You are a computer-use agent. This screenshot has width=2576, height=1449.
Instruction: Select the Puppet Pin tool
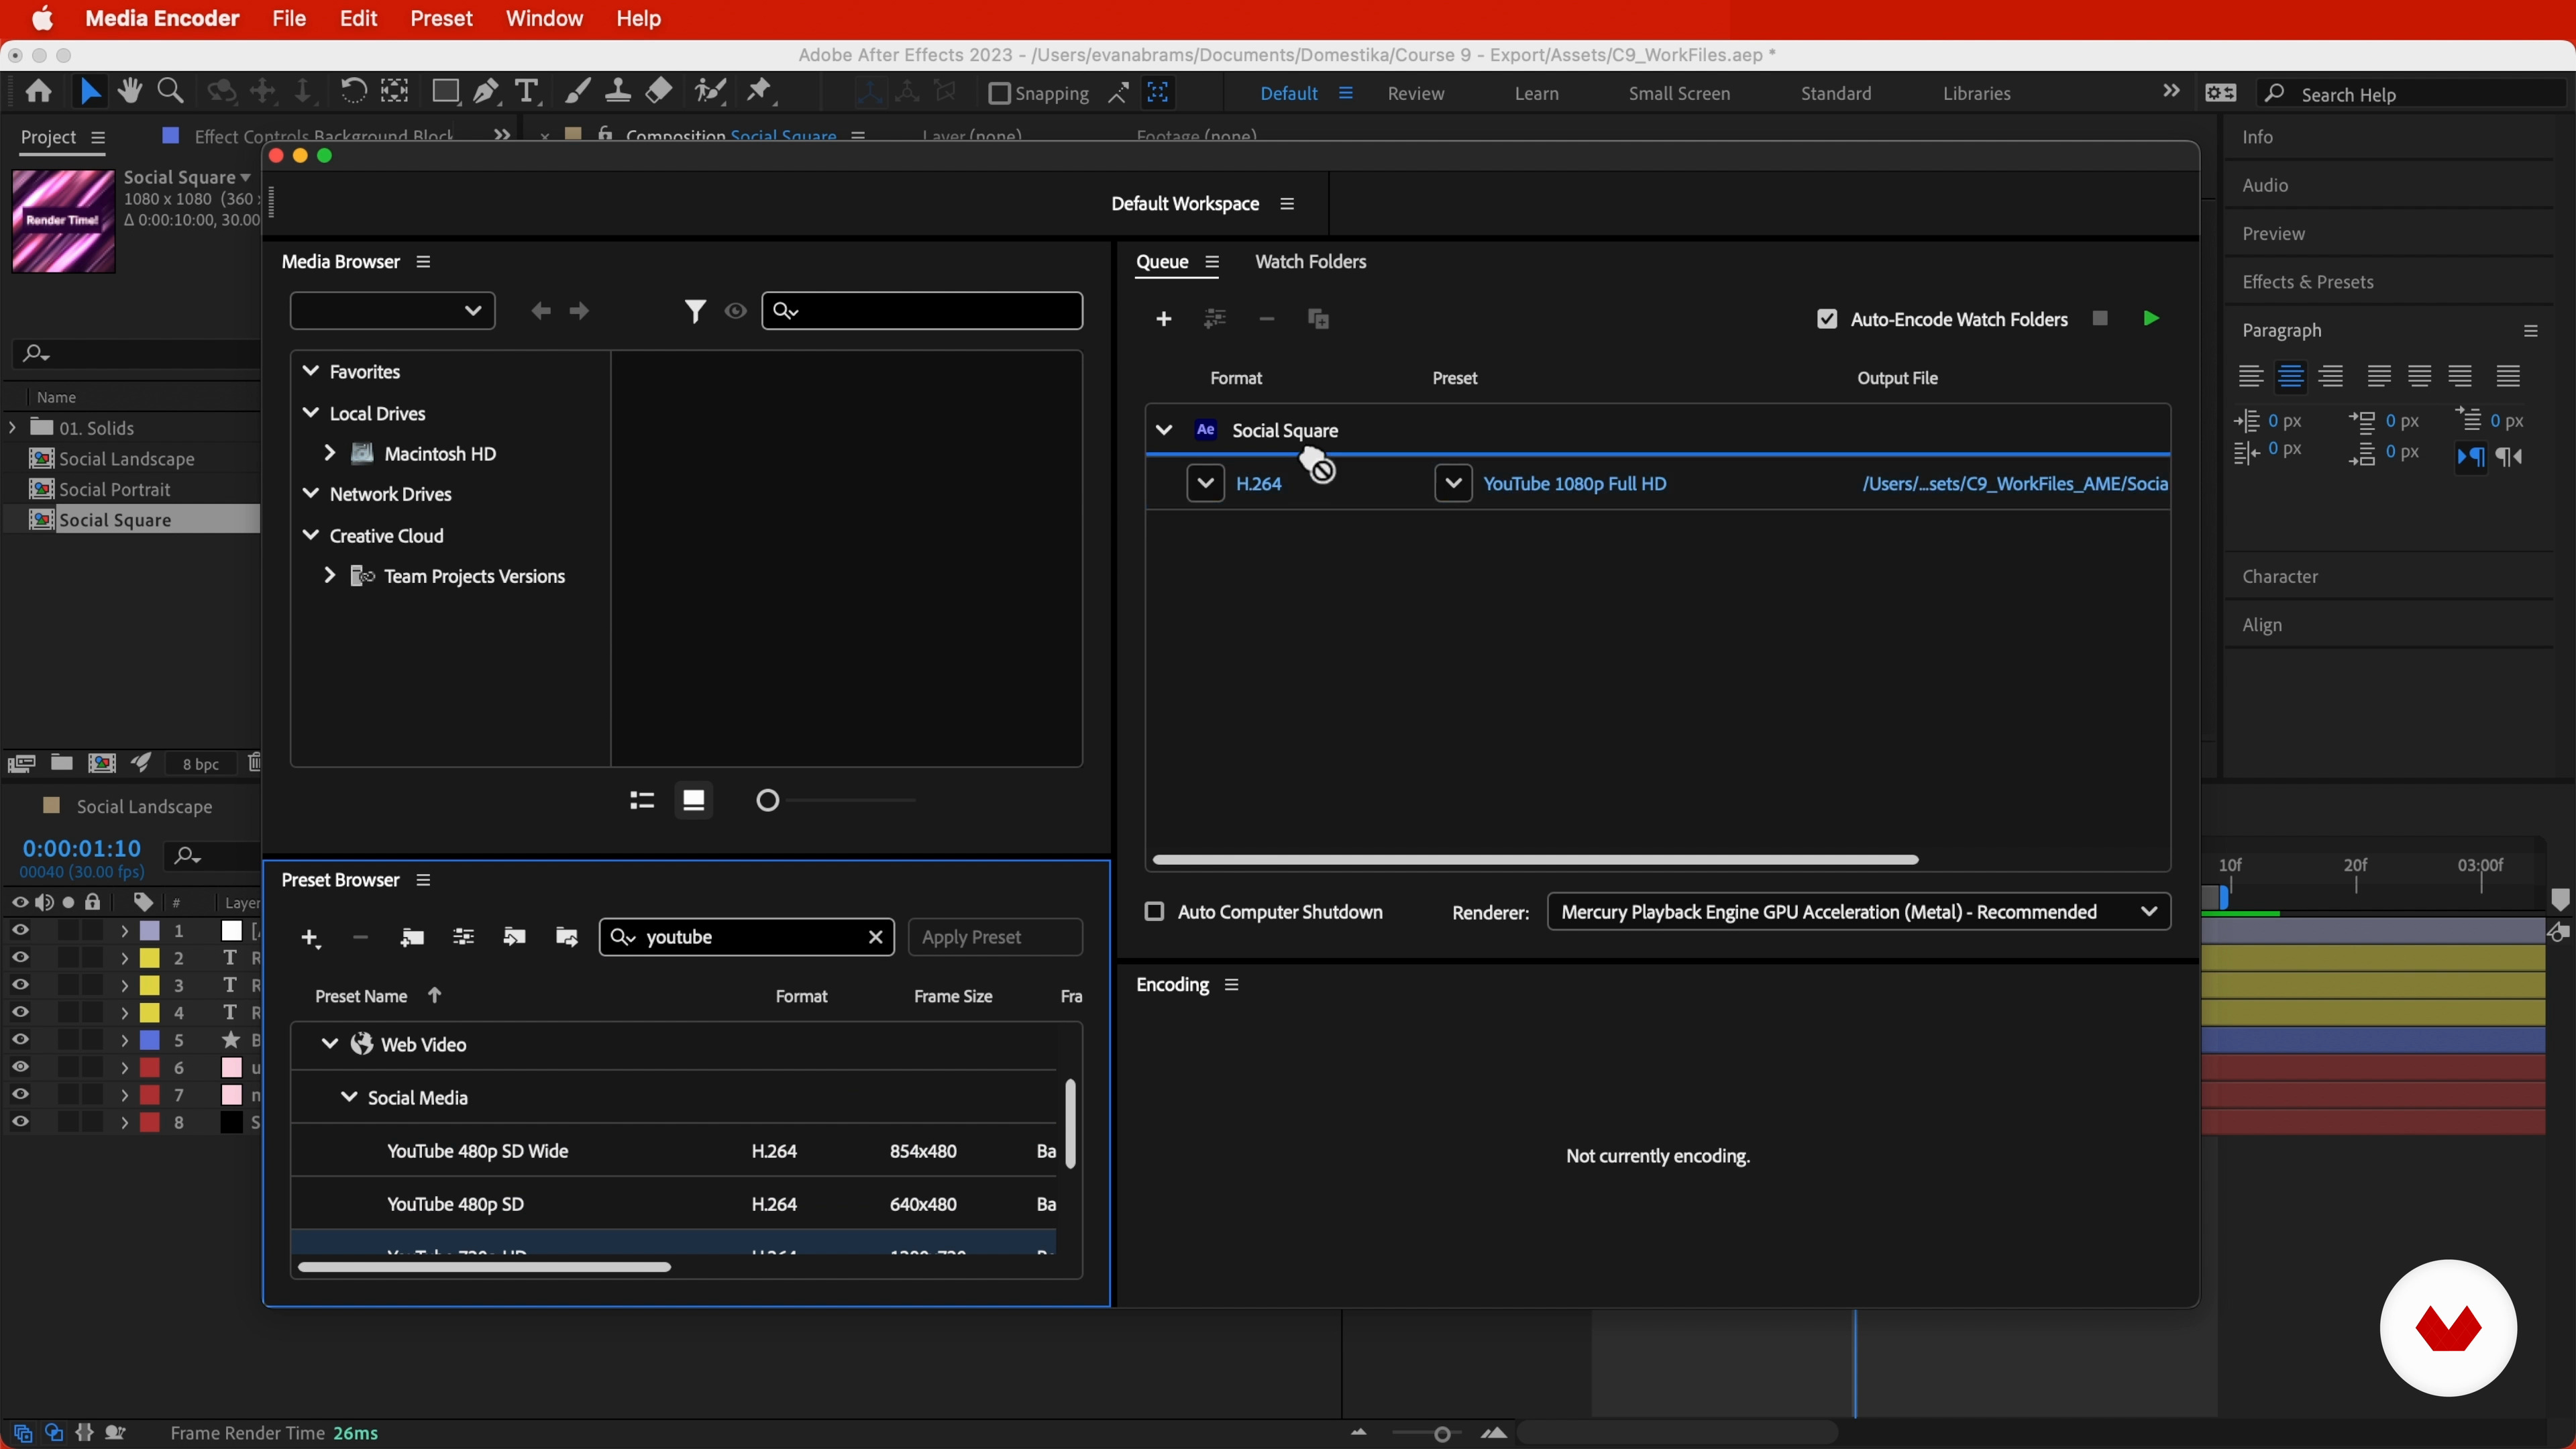760,92
